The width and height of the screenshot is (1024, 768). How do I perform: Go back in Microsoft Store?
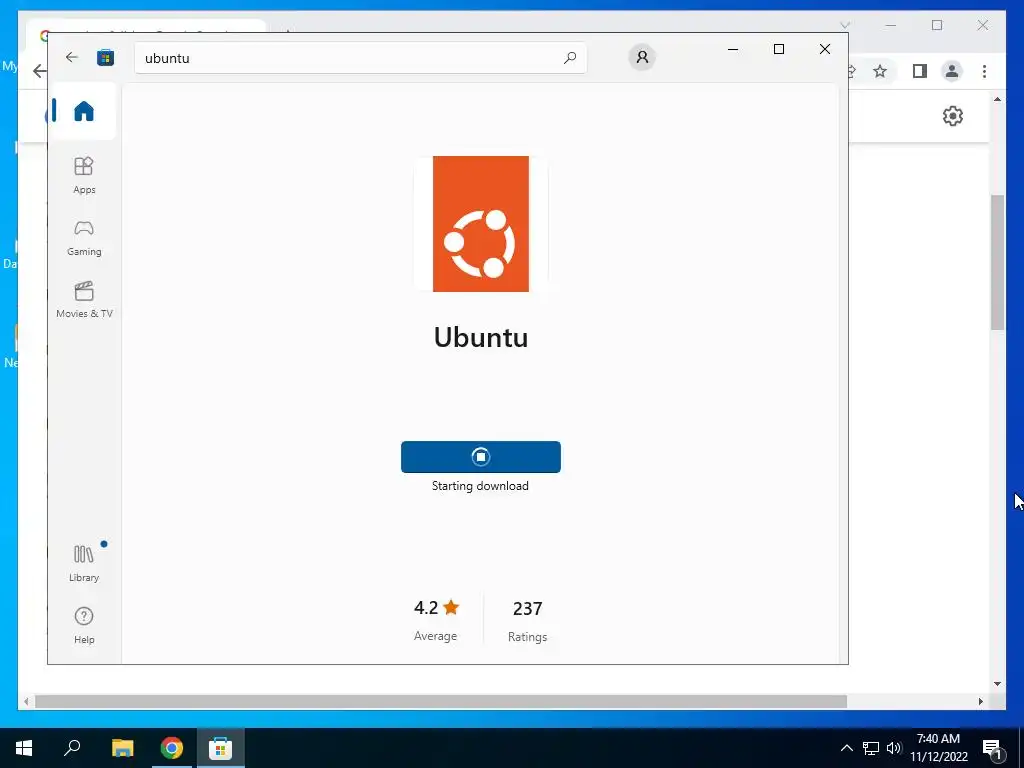[x=72, y=57]
